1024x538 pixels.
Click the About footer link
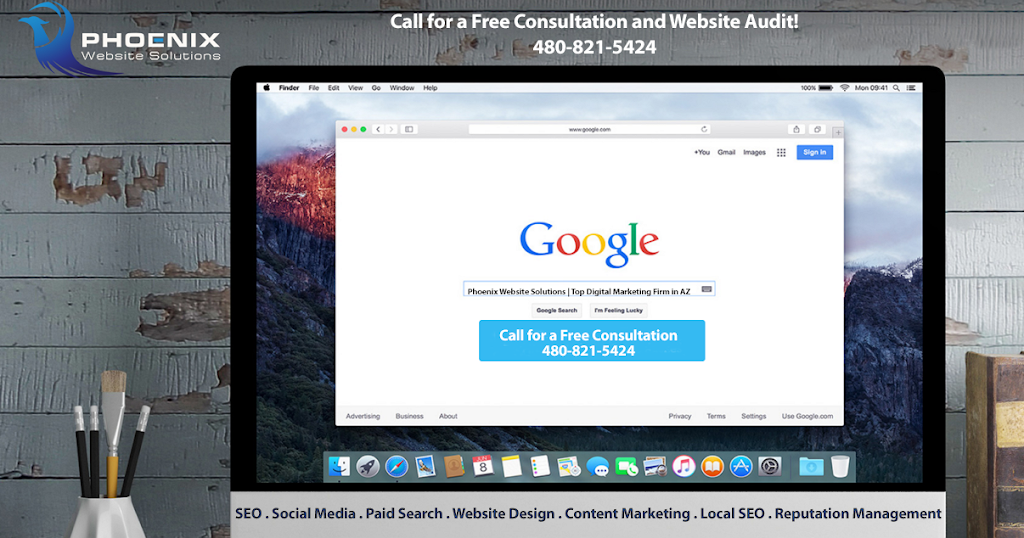point(448,416)
